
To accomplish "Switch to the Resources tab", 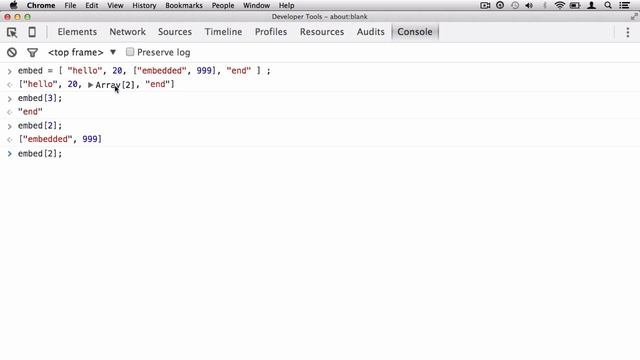I will tap(322, 32).
